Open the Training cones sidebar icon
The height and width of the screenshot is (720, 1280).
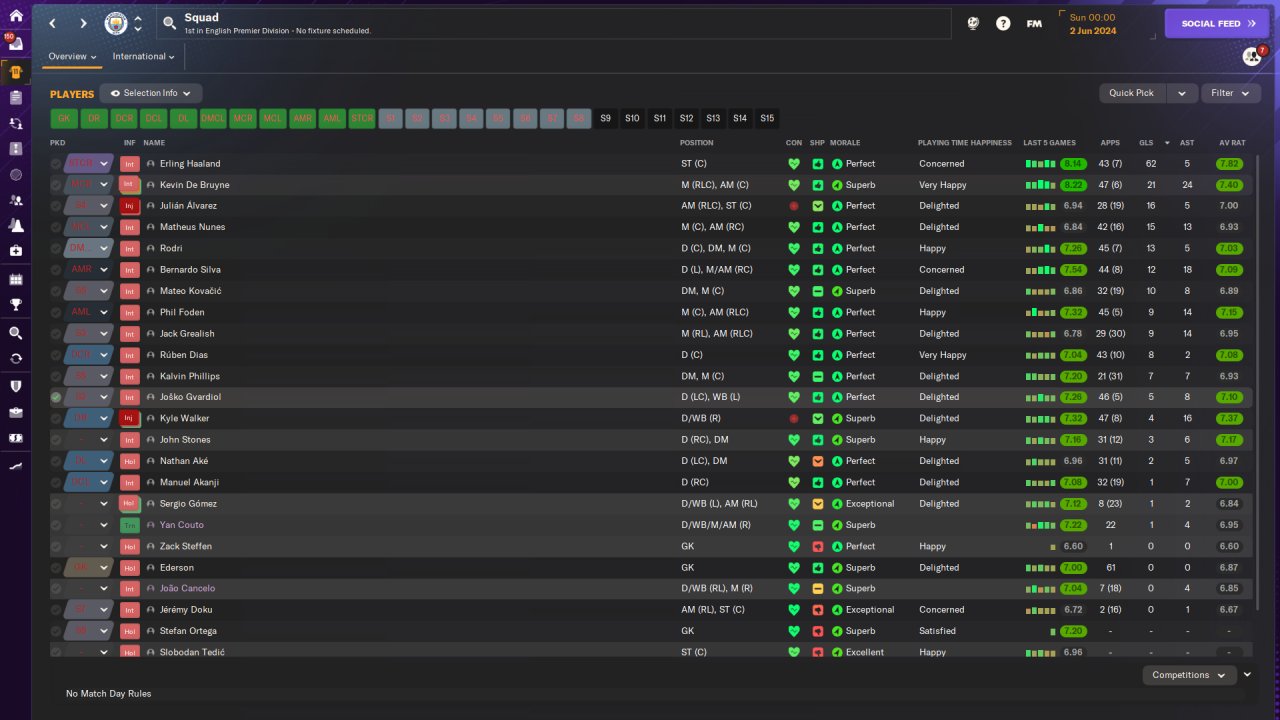[15, 227]
